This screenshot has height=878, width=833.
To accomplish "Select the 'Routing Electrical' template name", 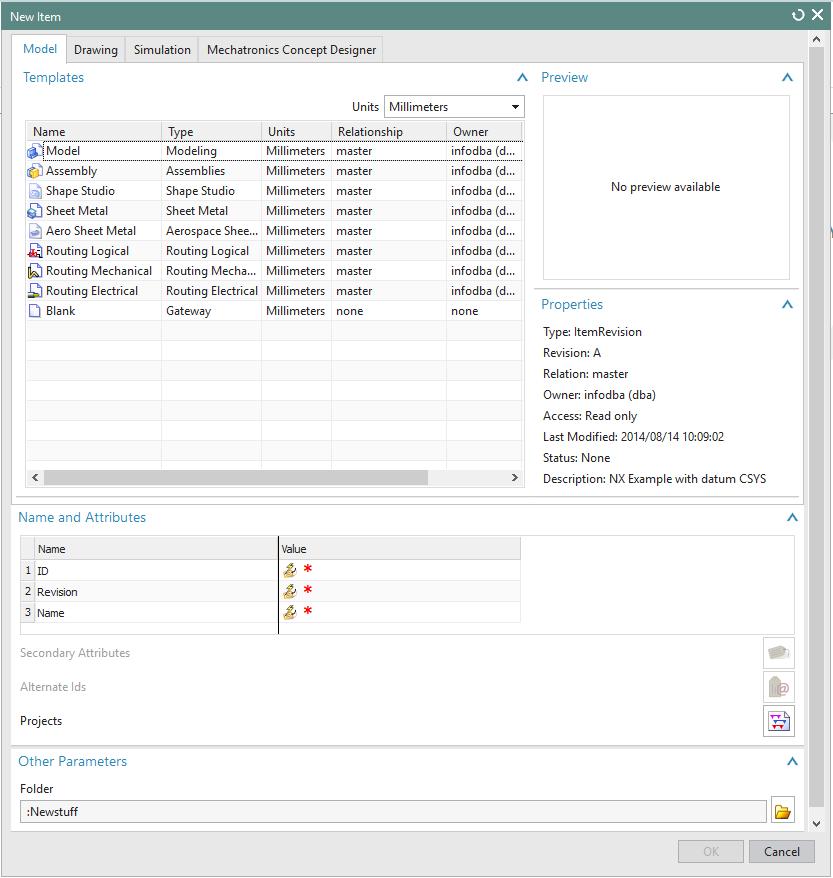I will [x=92, y=291].
